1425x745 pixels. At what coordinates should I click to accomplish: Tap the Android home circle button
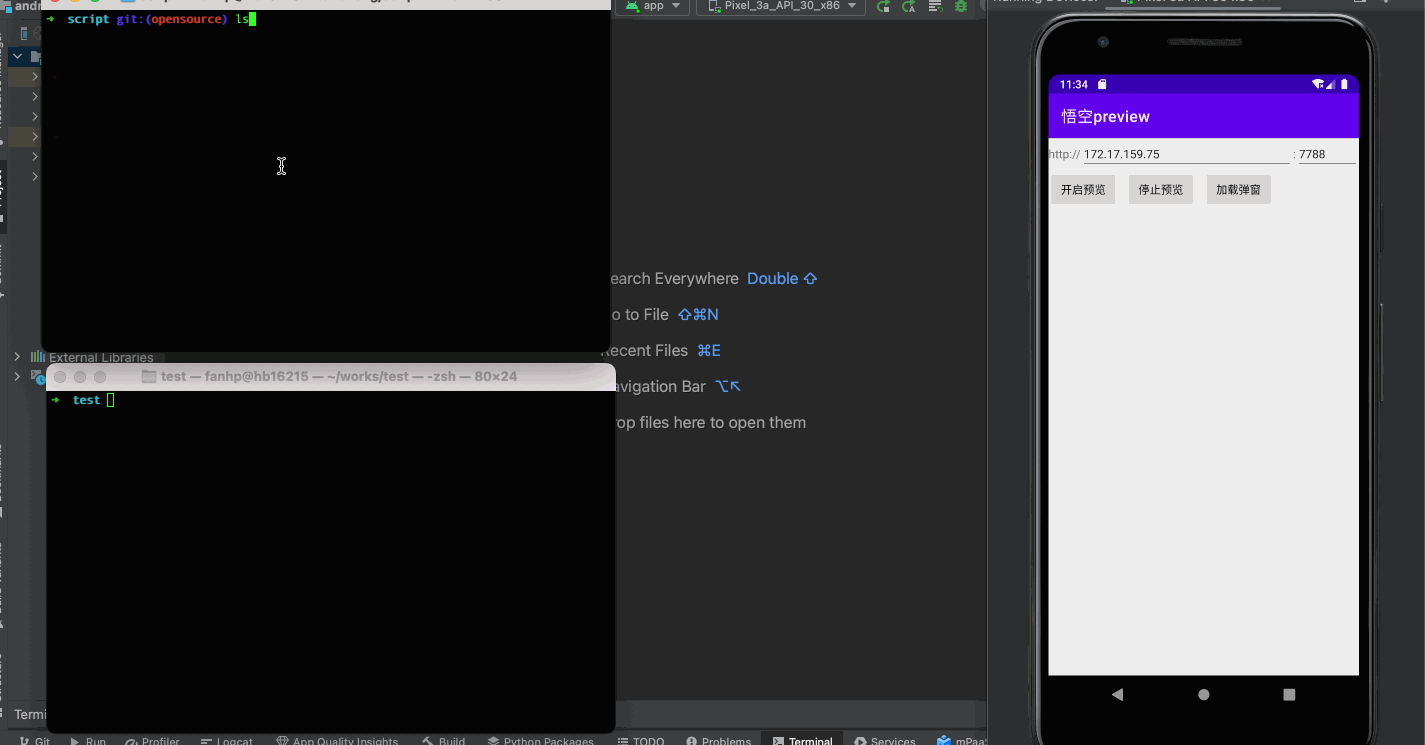(1204, 694)
